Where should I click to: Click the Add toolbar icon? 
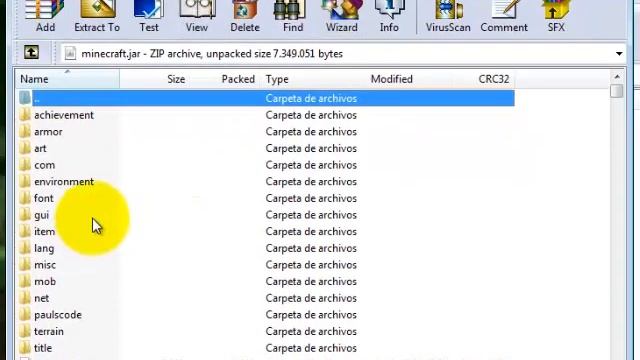(45, 16)
